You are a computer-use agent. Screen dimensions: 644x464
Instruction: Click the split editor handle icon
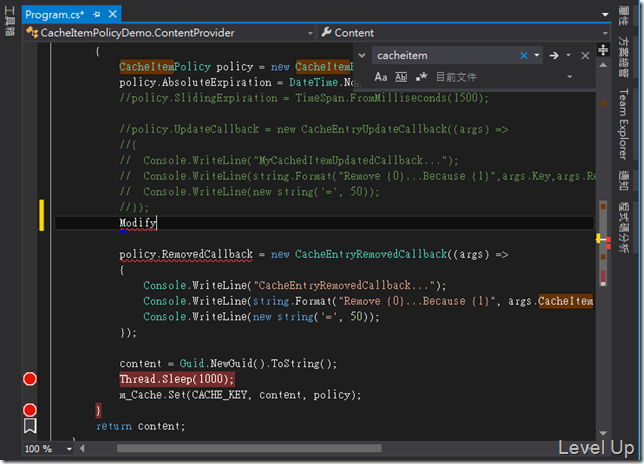click(x=603, y=50)
